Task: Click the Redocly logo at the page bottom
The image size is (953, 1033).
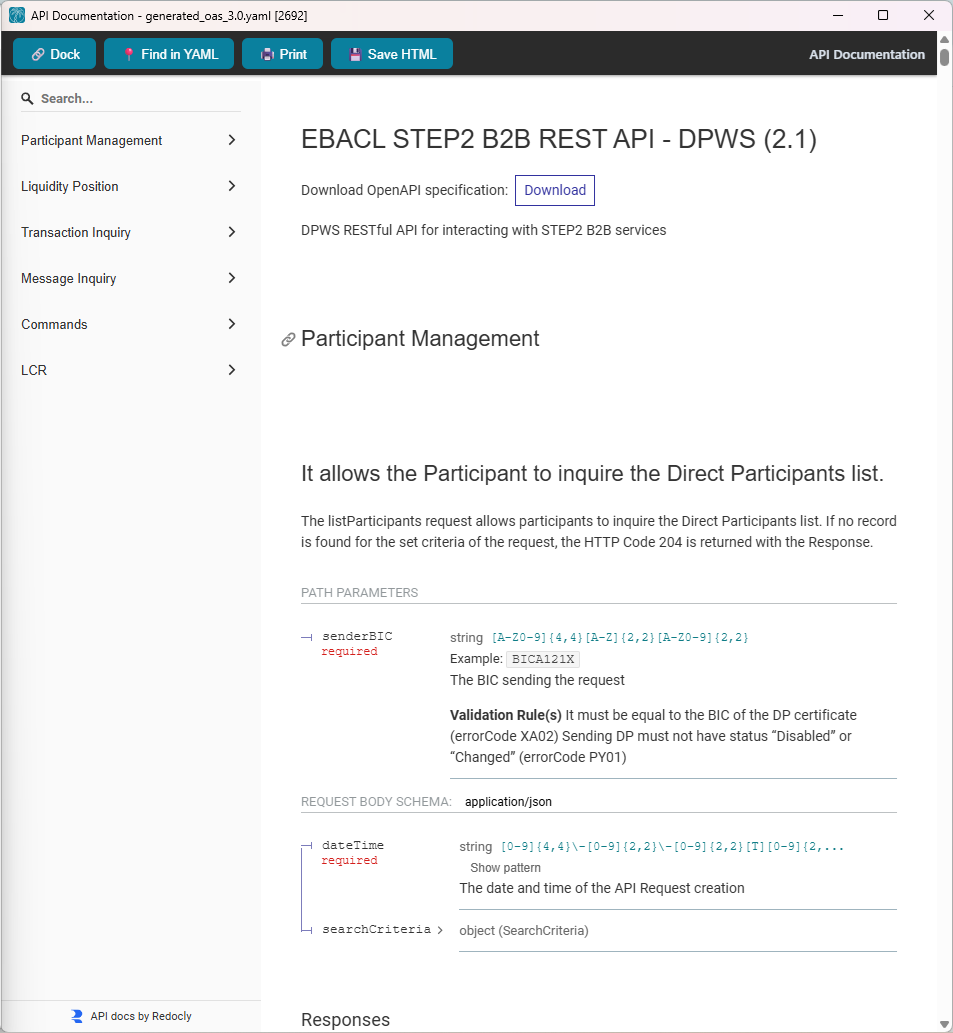Action: (77, 1016)
